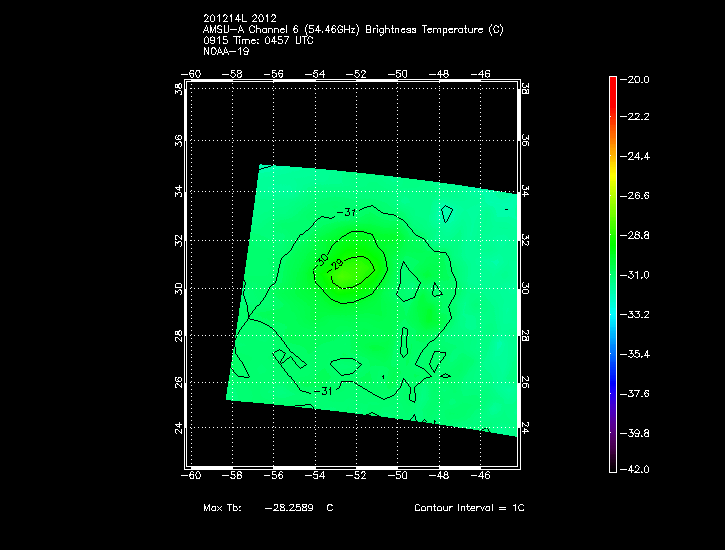The image size is (725, 550).
Task: Click the 0915 Time: 0457 UTC text
Action: pyautogui.click(x=259, y=40)
